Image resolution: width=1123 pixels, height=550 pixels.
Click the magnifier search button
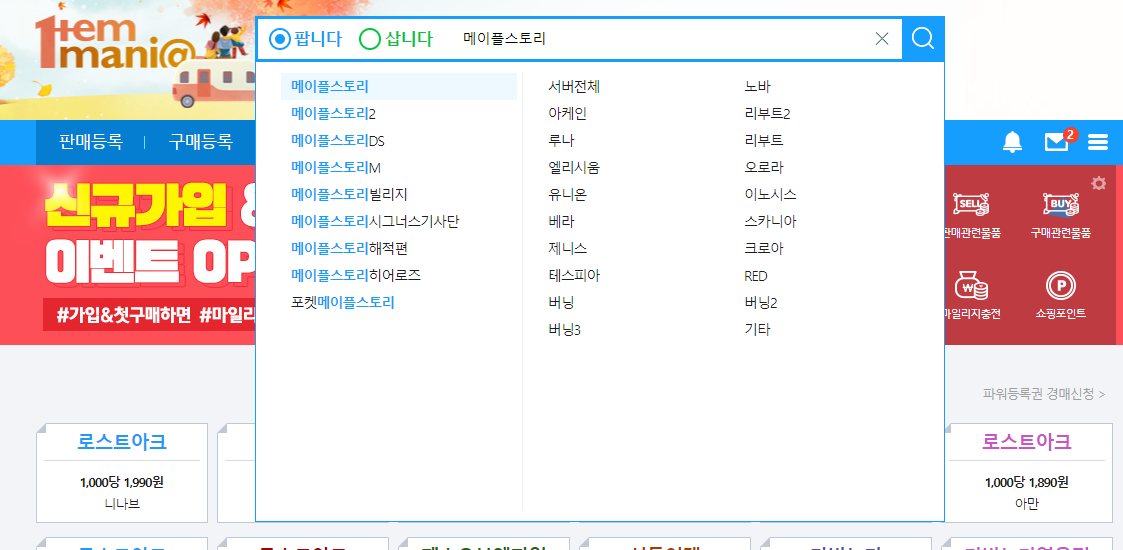click(x=923, y=39)
